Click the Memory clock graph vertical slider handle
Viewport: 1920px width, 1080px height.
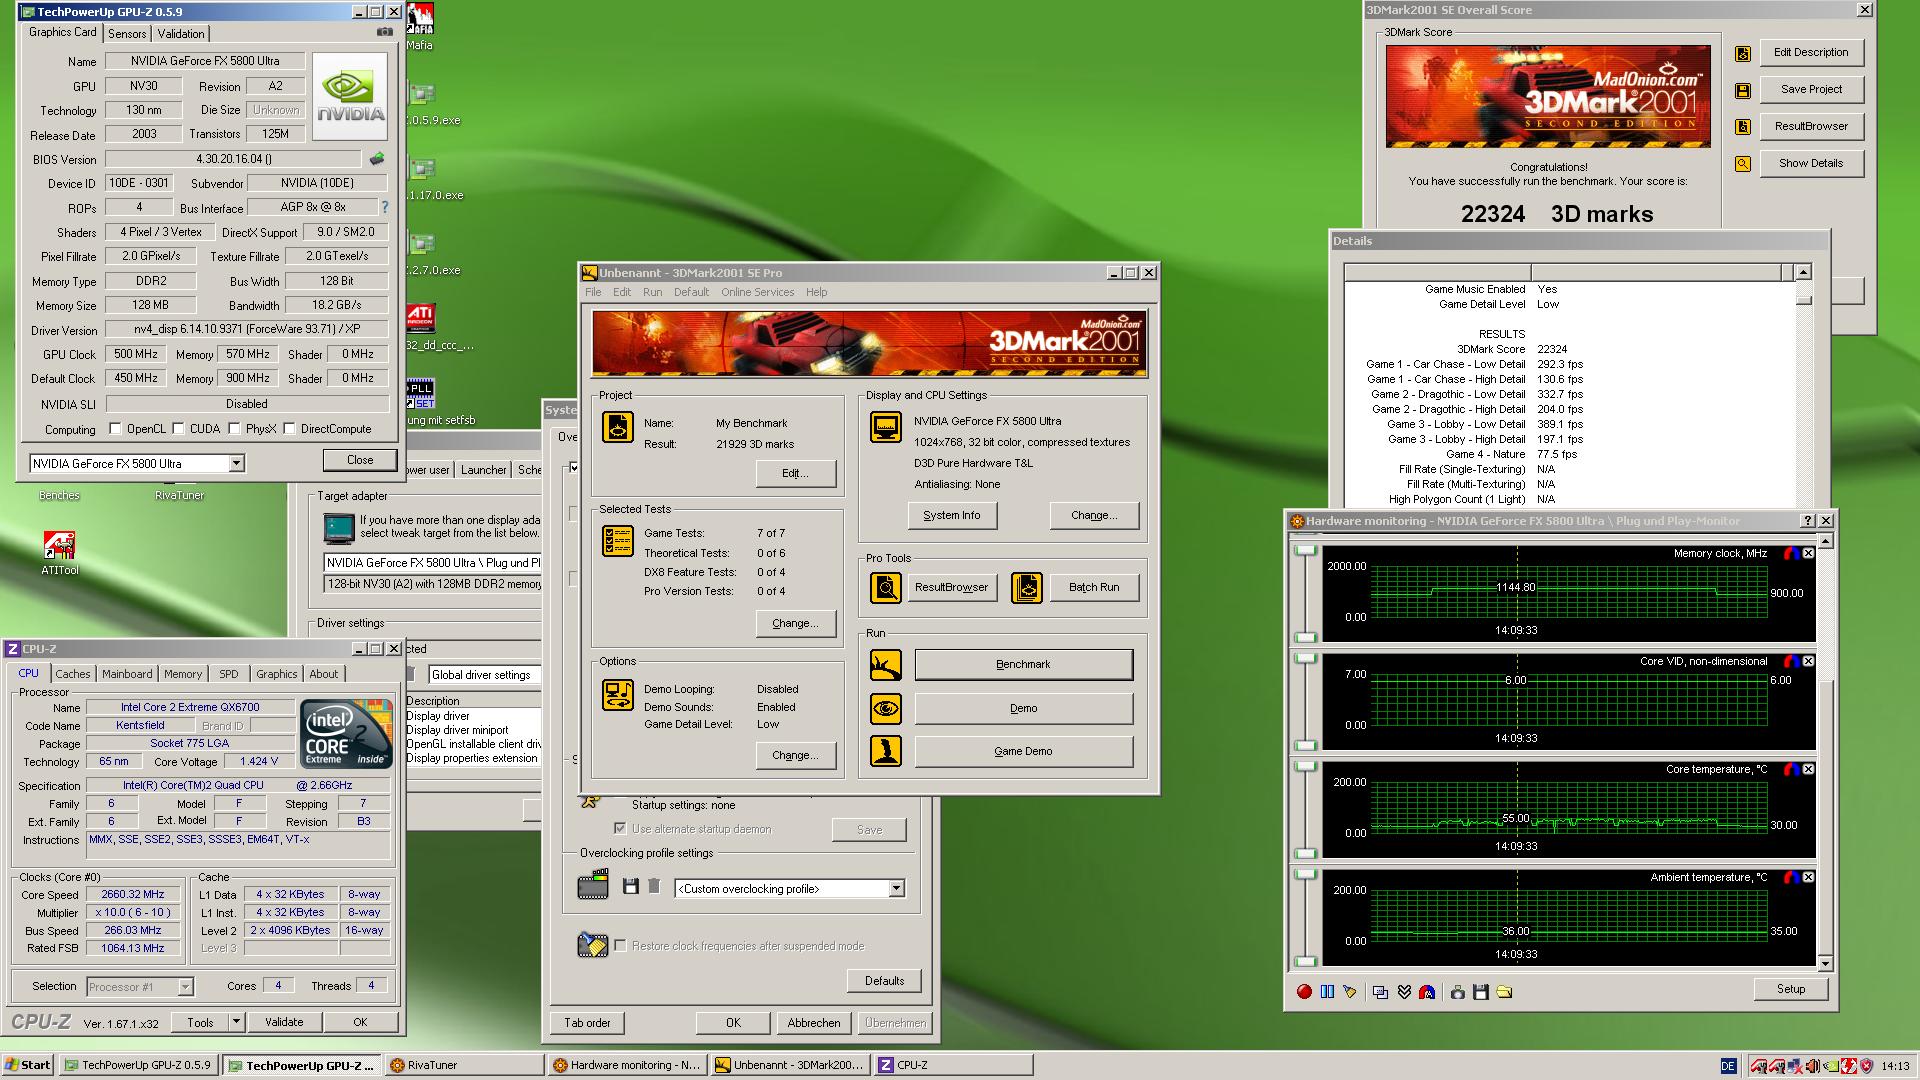[1305, 552]
